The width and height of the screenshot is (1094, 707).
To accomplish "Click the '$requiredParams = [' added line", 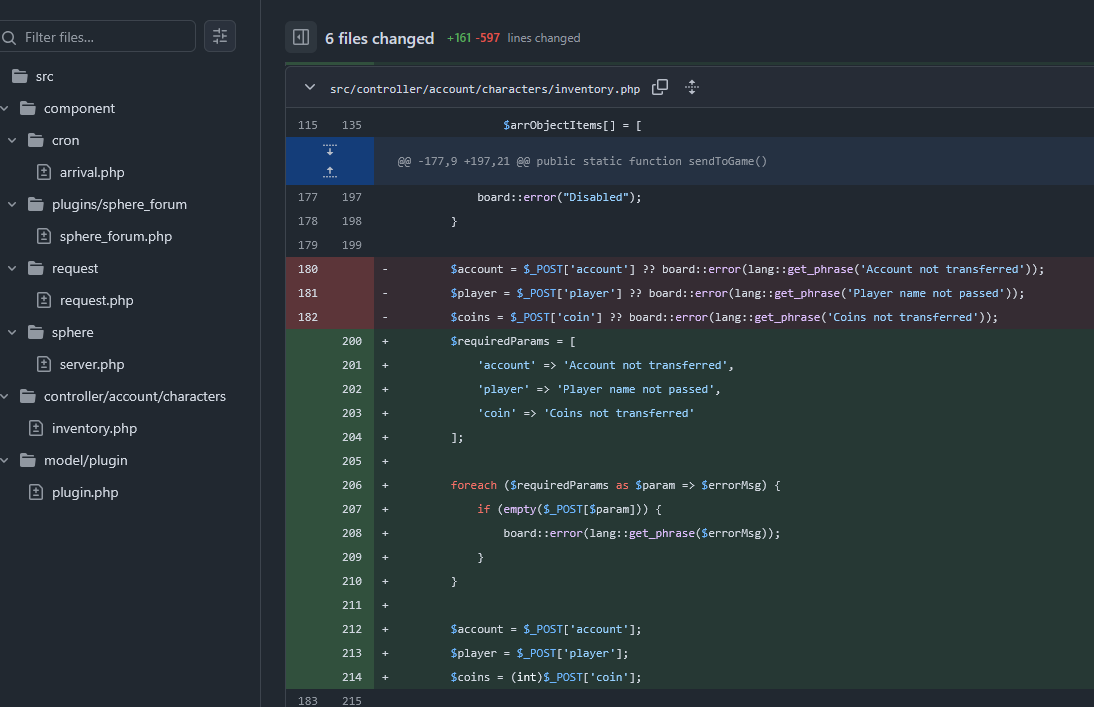I will (513, 341).
